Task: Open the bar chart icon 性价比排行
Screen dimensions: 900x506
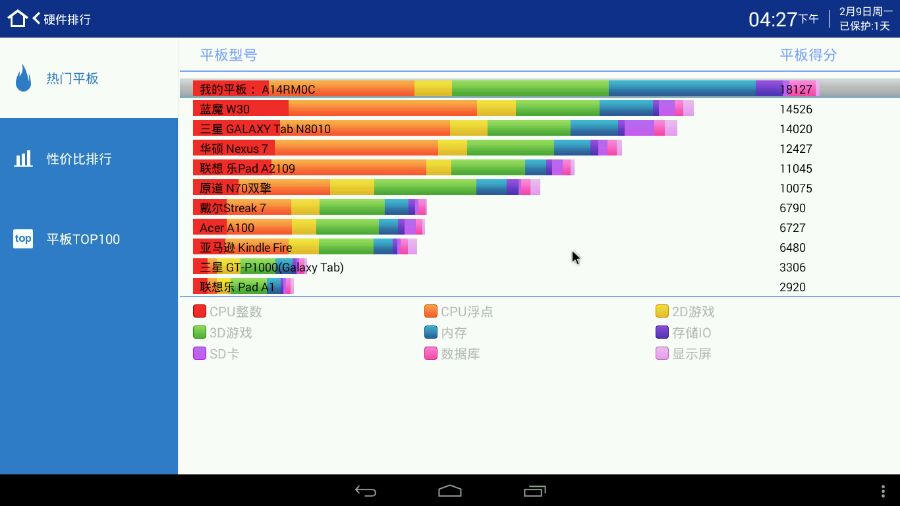Action: click(23, 158)
